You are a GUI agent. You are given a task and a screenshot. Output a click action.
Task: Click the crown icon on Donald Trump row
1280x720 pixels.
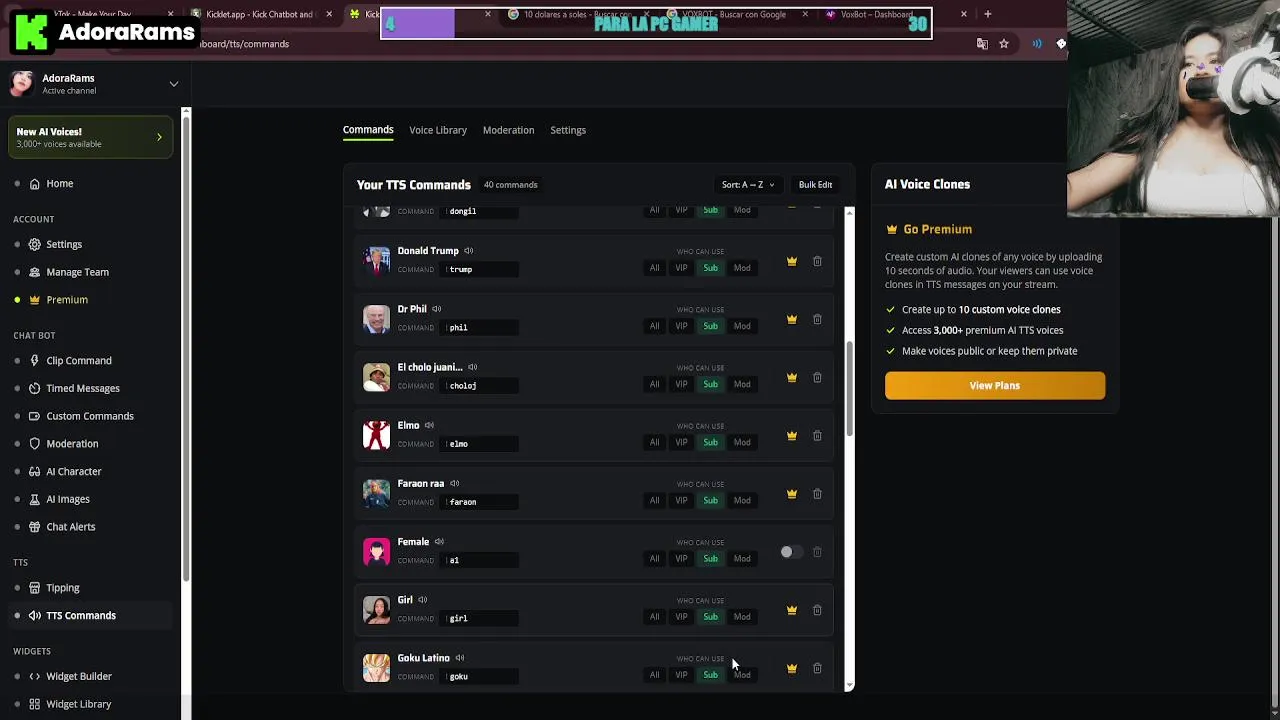click(791, 261)
